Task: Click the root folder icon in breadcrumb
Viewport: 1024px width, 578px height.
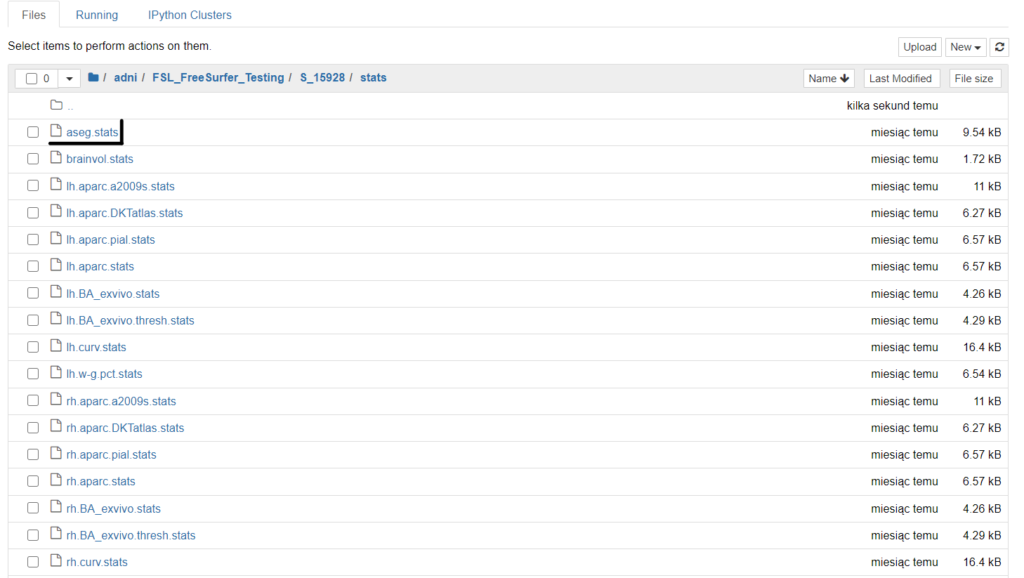Action: tap(93, 78)
